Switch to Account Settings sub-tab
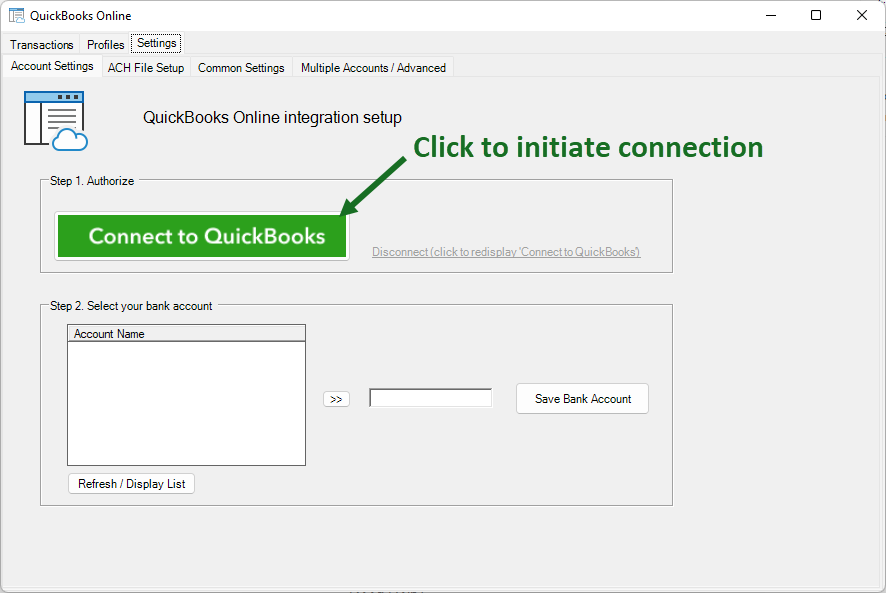886x593 pixels. point(52,66)
